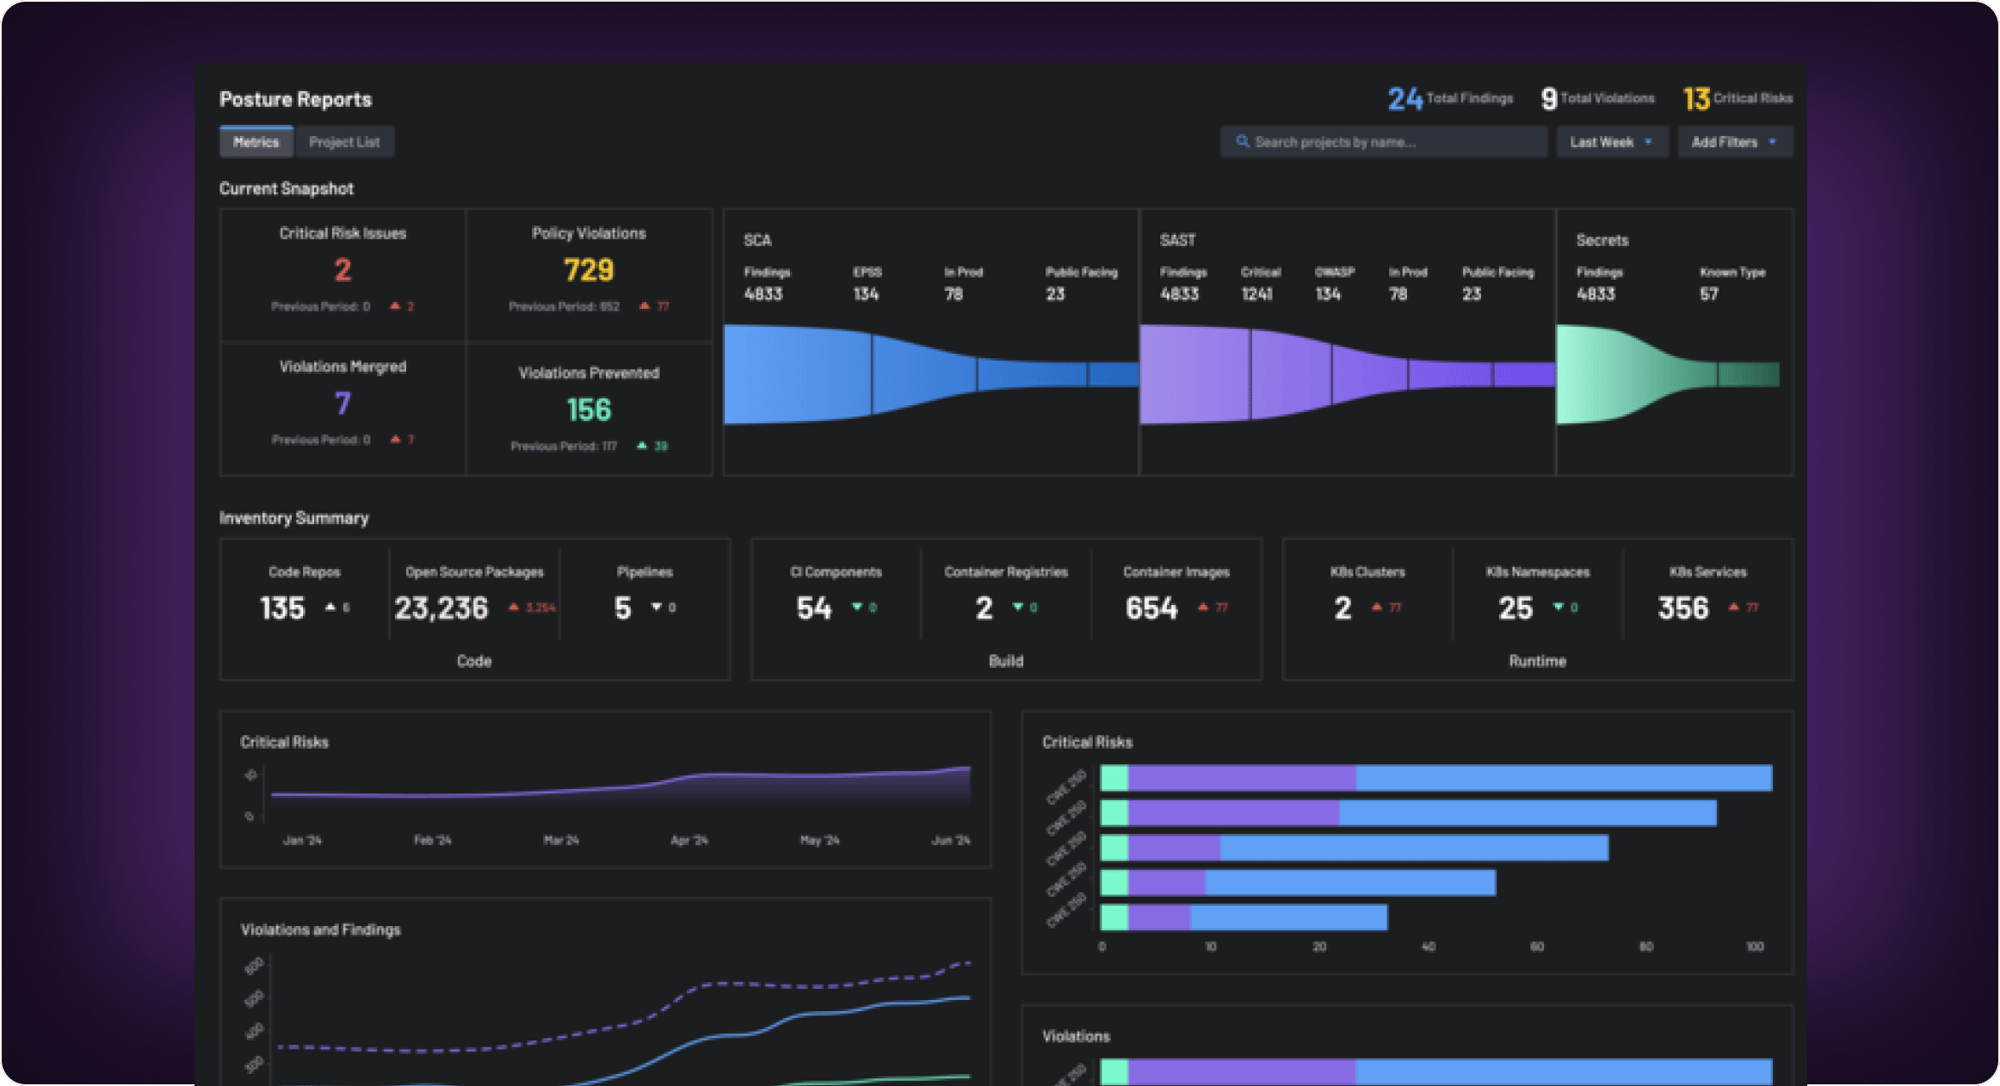Click the Violations bar chart title
This screenshot has width=2000, height=1086.
click(x=1076, y=1036)
